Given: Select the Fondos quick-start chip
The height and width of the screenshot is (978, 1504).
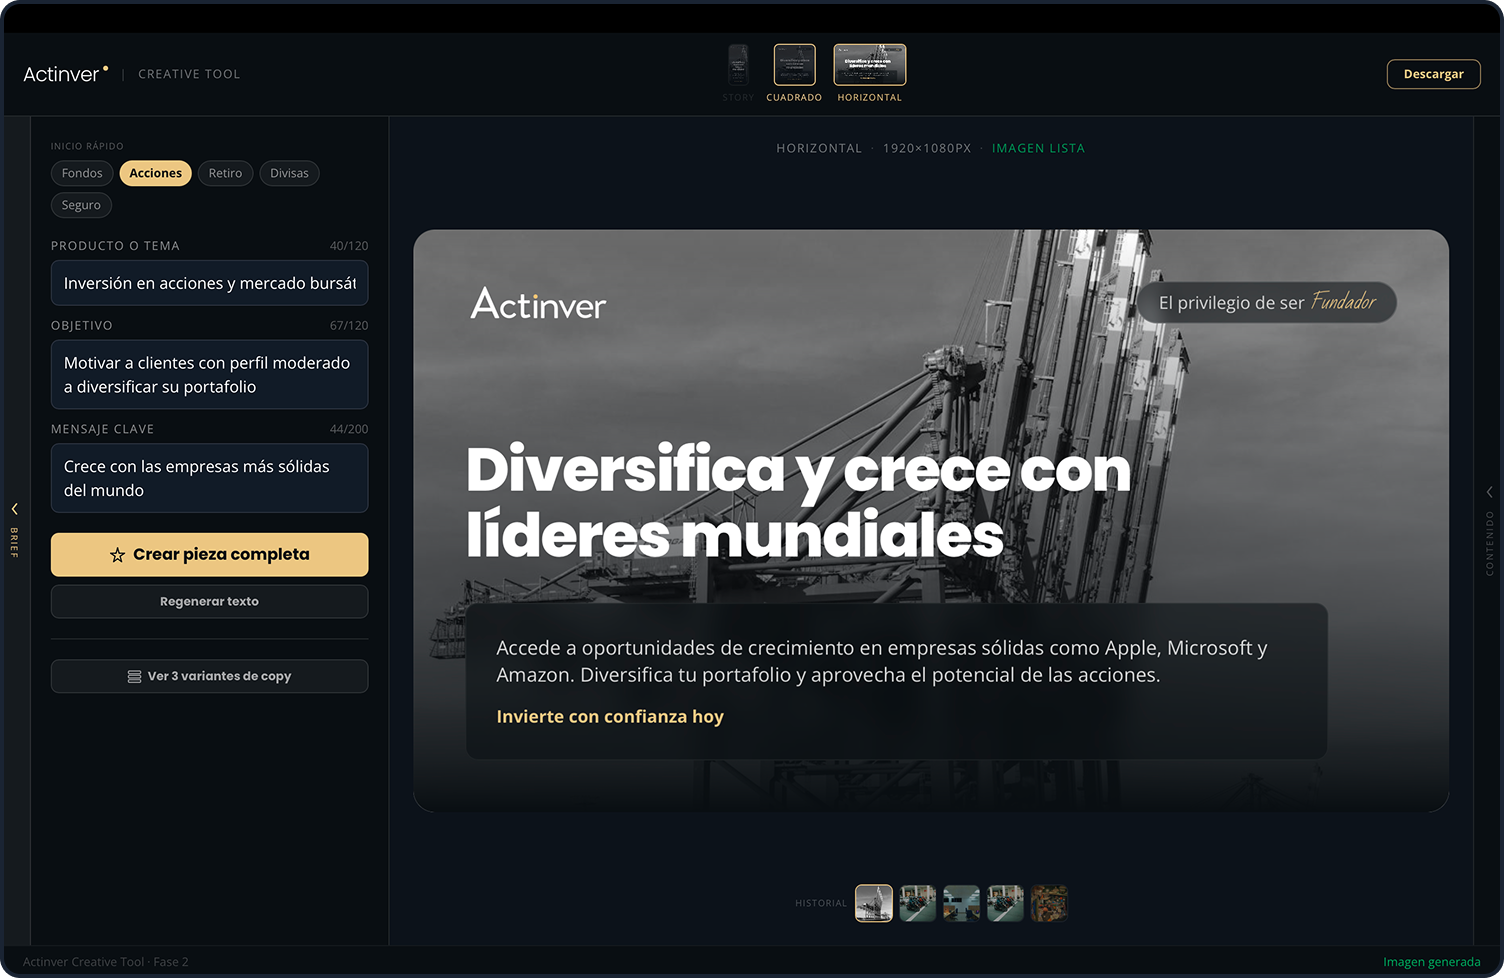Looking at the screenshot, I should (82, 173).
